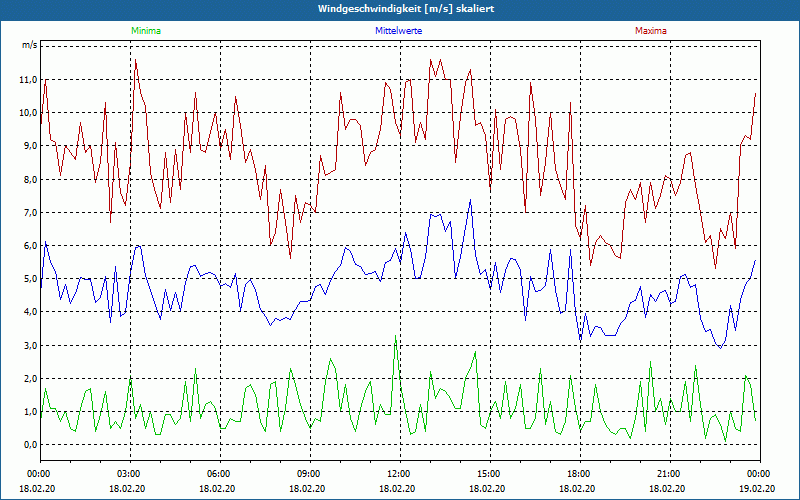800x500 pixels.
Task: Click the red Maxima legend label
Action: (x=651, y=31)
